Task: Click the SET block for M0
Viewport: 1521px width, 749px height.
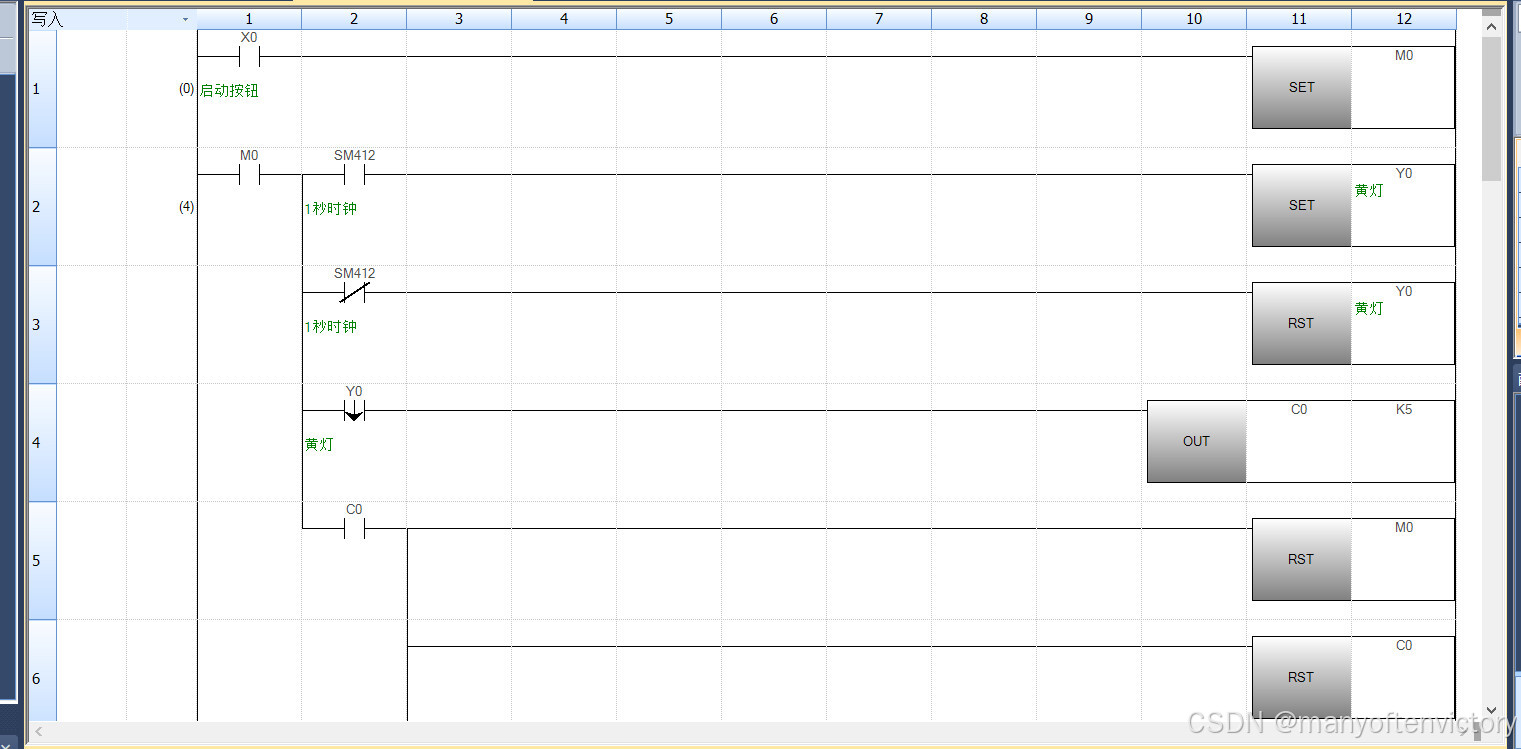Action: 1301,88
